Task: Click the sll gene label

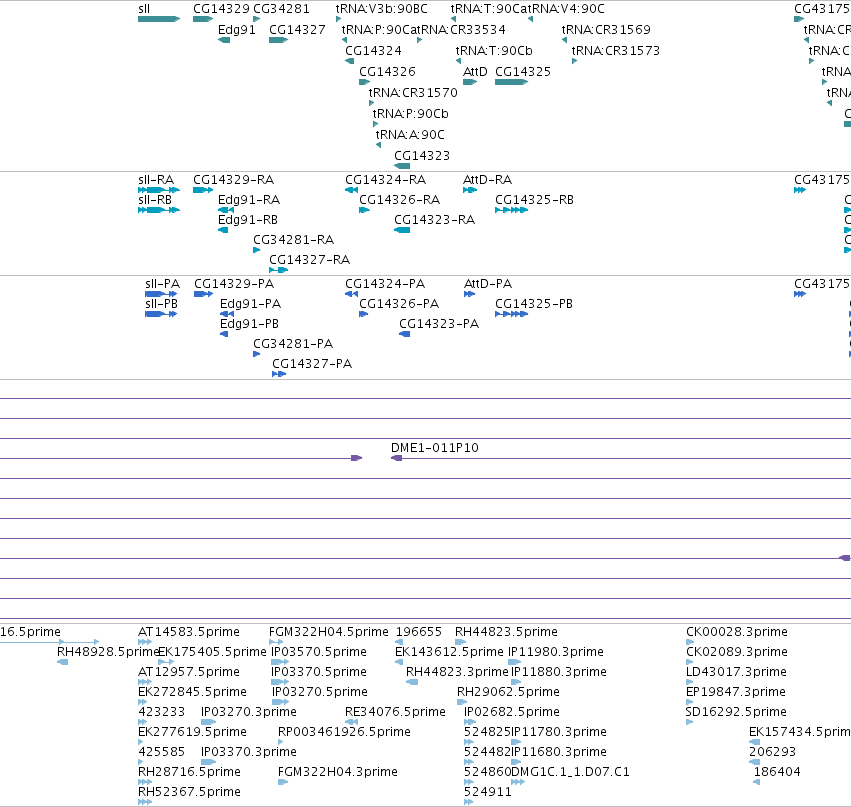Action: tap(144, 9)
